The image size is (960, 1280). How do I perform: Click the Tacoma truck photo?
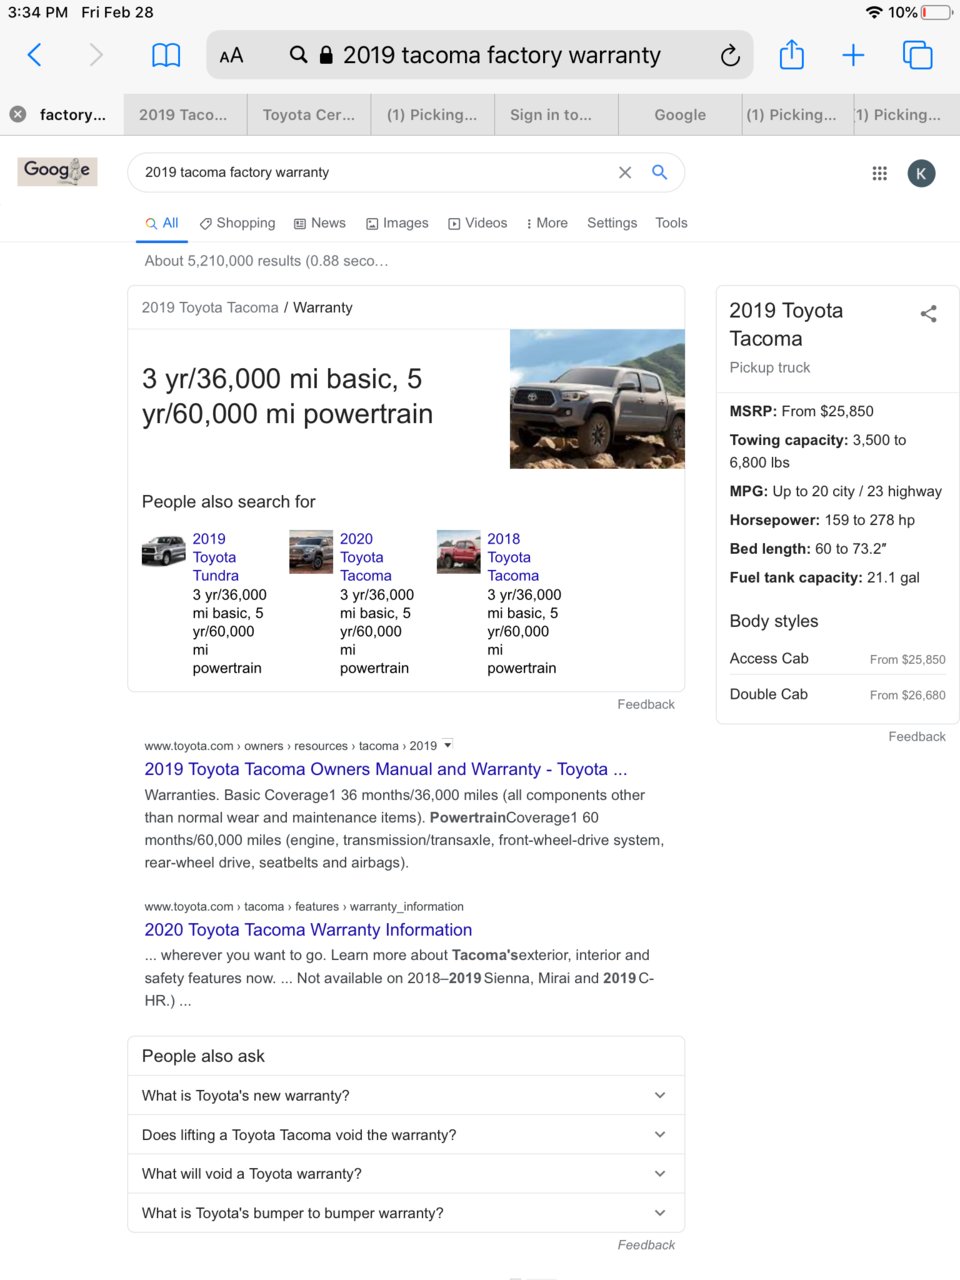[597, 398]
